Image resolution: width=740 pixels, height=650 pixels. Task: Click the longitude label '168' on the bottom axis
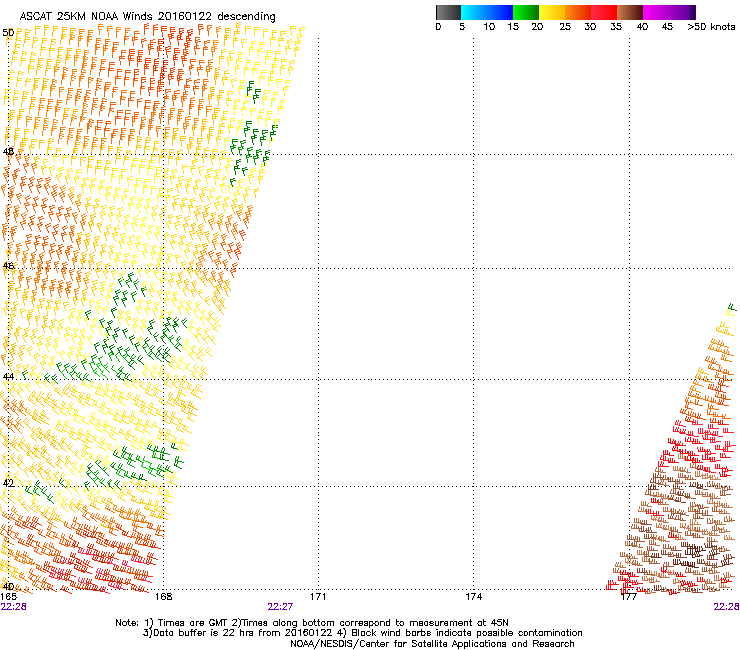click(x=163, y=597)
